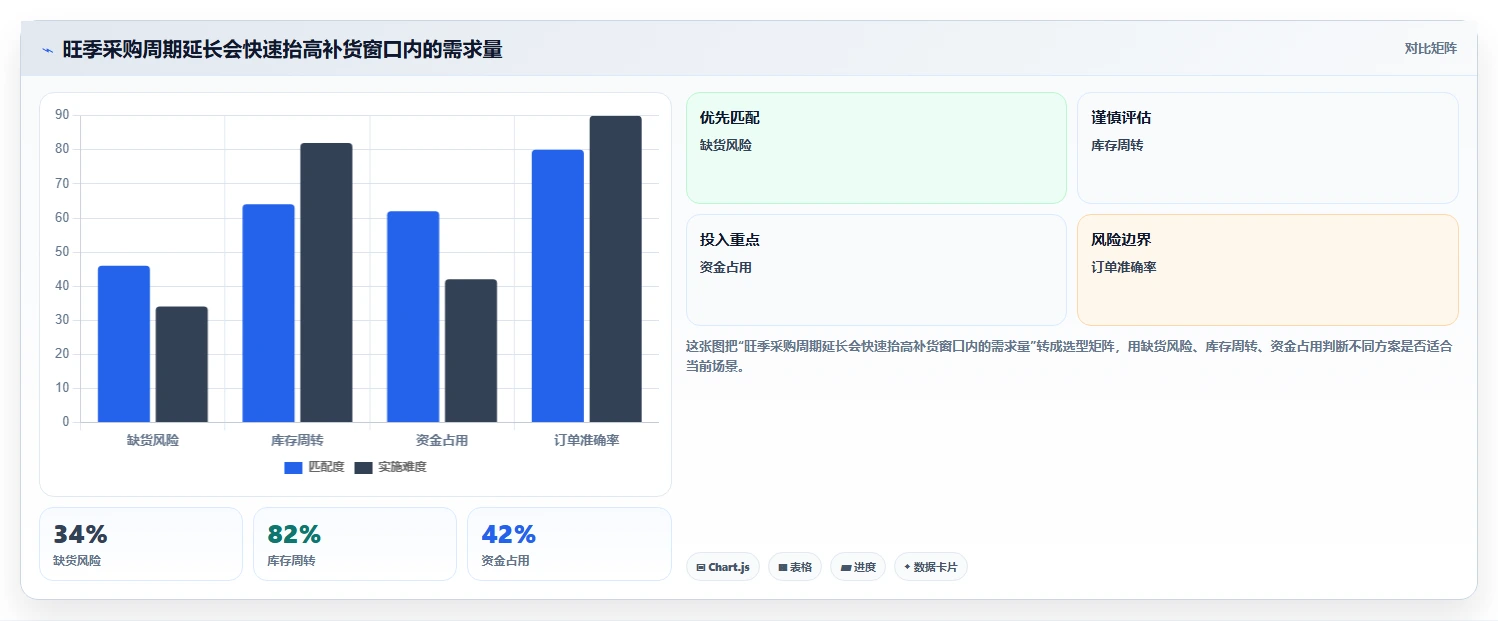Click the 对比矩阵 label in header

pos(1431,48)
